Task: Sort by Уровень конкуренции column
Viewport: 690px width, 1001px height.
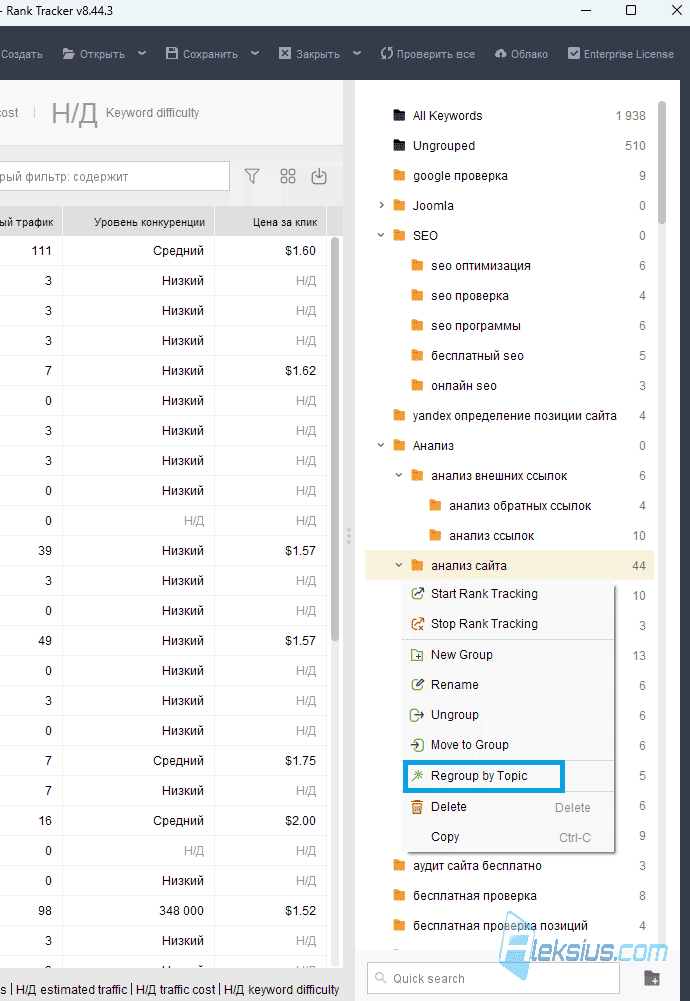Action: (x=139, y=222)
